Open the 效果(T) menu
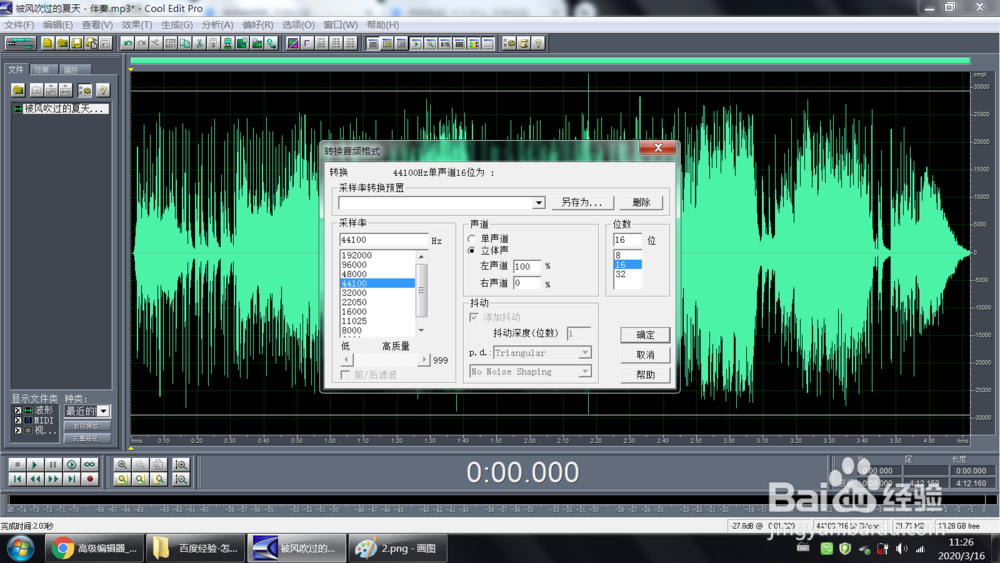The image size is (1000, 563). (137, 25)
